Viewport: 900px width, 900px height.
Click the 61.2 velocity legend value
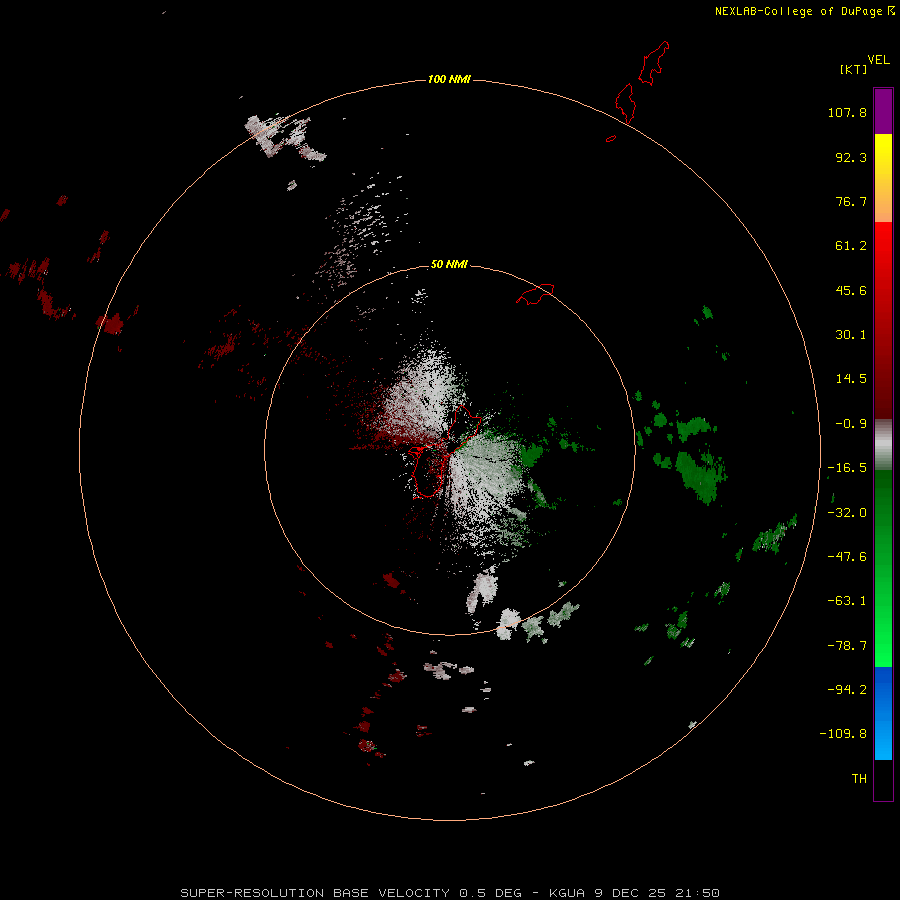(851, 246)
